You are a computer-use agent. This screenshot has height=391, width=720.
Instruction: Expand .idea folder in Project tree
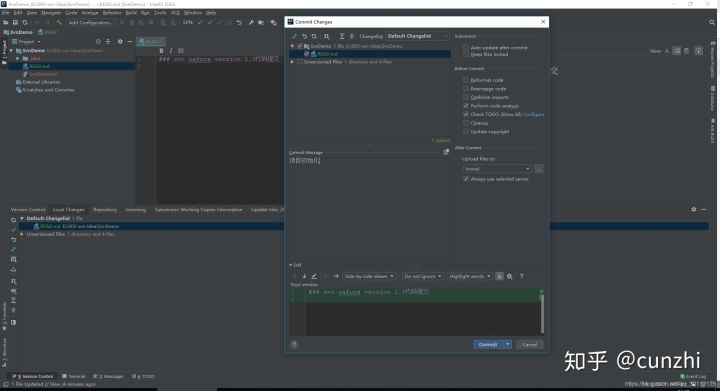tap(18, 58)
